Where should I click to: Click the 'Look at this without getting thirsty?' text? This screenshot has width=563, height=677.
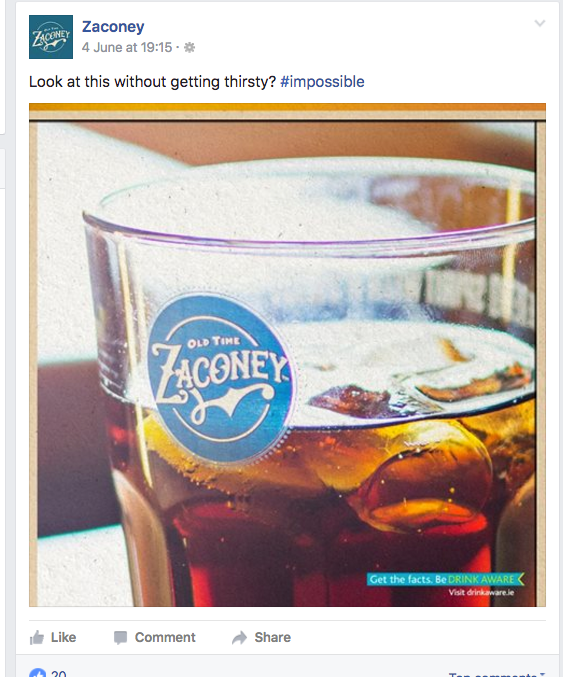(152, 82)
